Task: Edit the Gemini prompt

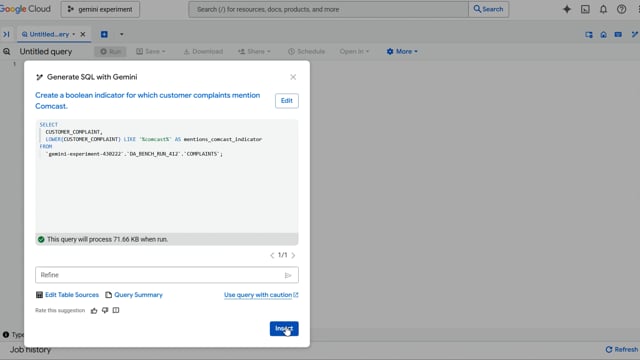Action: 287,101
